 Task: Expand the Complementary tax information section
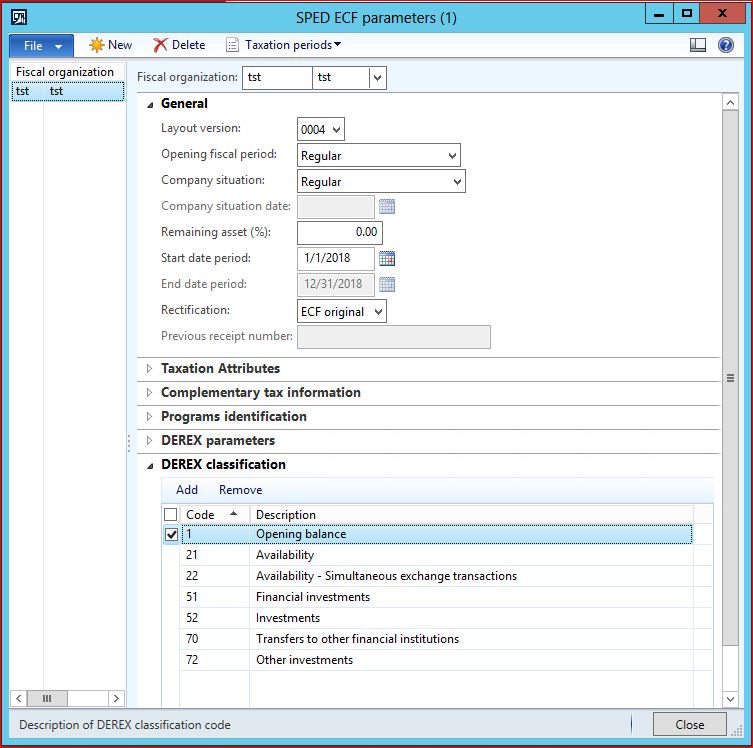pyautogui.click(x=149, y=392)
